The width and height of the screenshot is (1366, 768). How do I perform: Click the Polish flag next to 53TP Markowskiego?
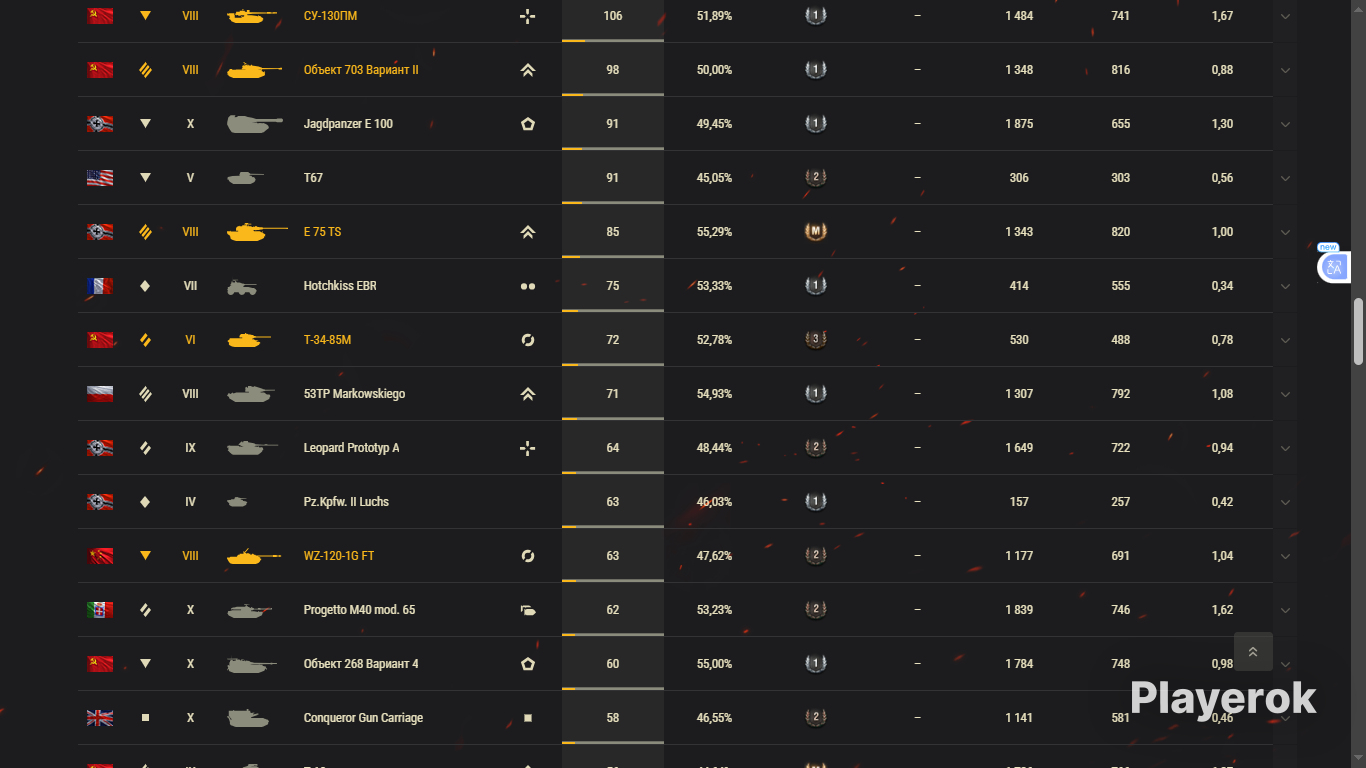pos(100,394)
